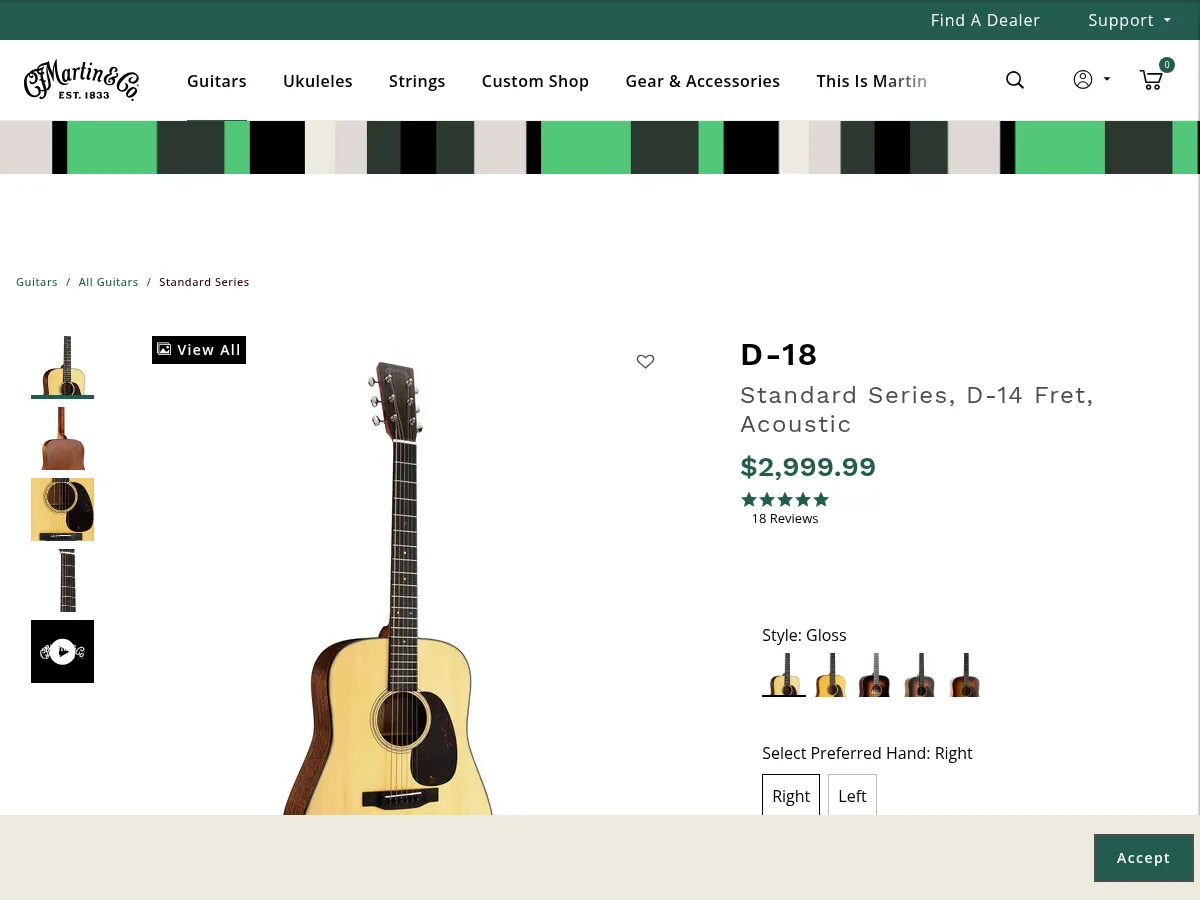Image resolution: width=1200 pixels, height=900 pixels.
Task: Open the Guitars menu
Action: click(216, 81)
